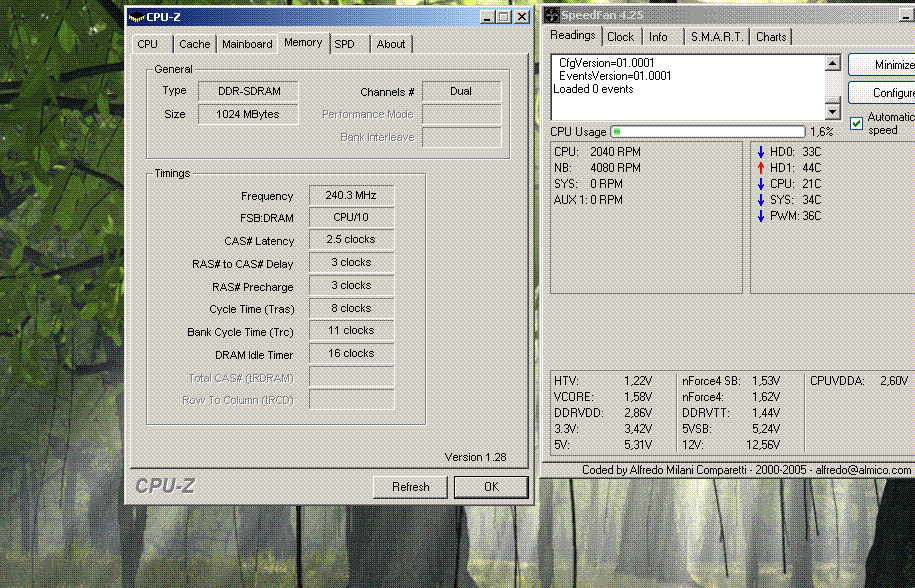This screenshot has height=588, width=915.
Task: Click the memory Type field DDR-SDRAM
Action: click(x=249, y=92)
